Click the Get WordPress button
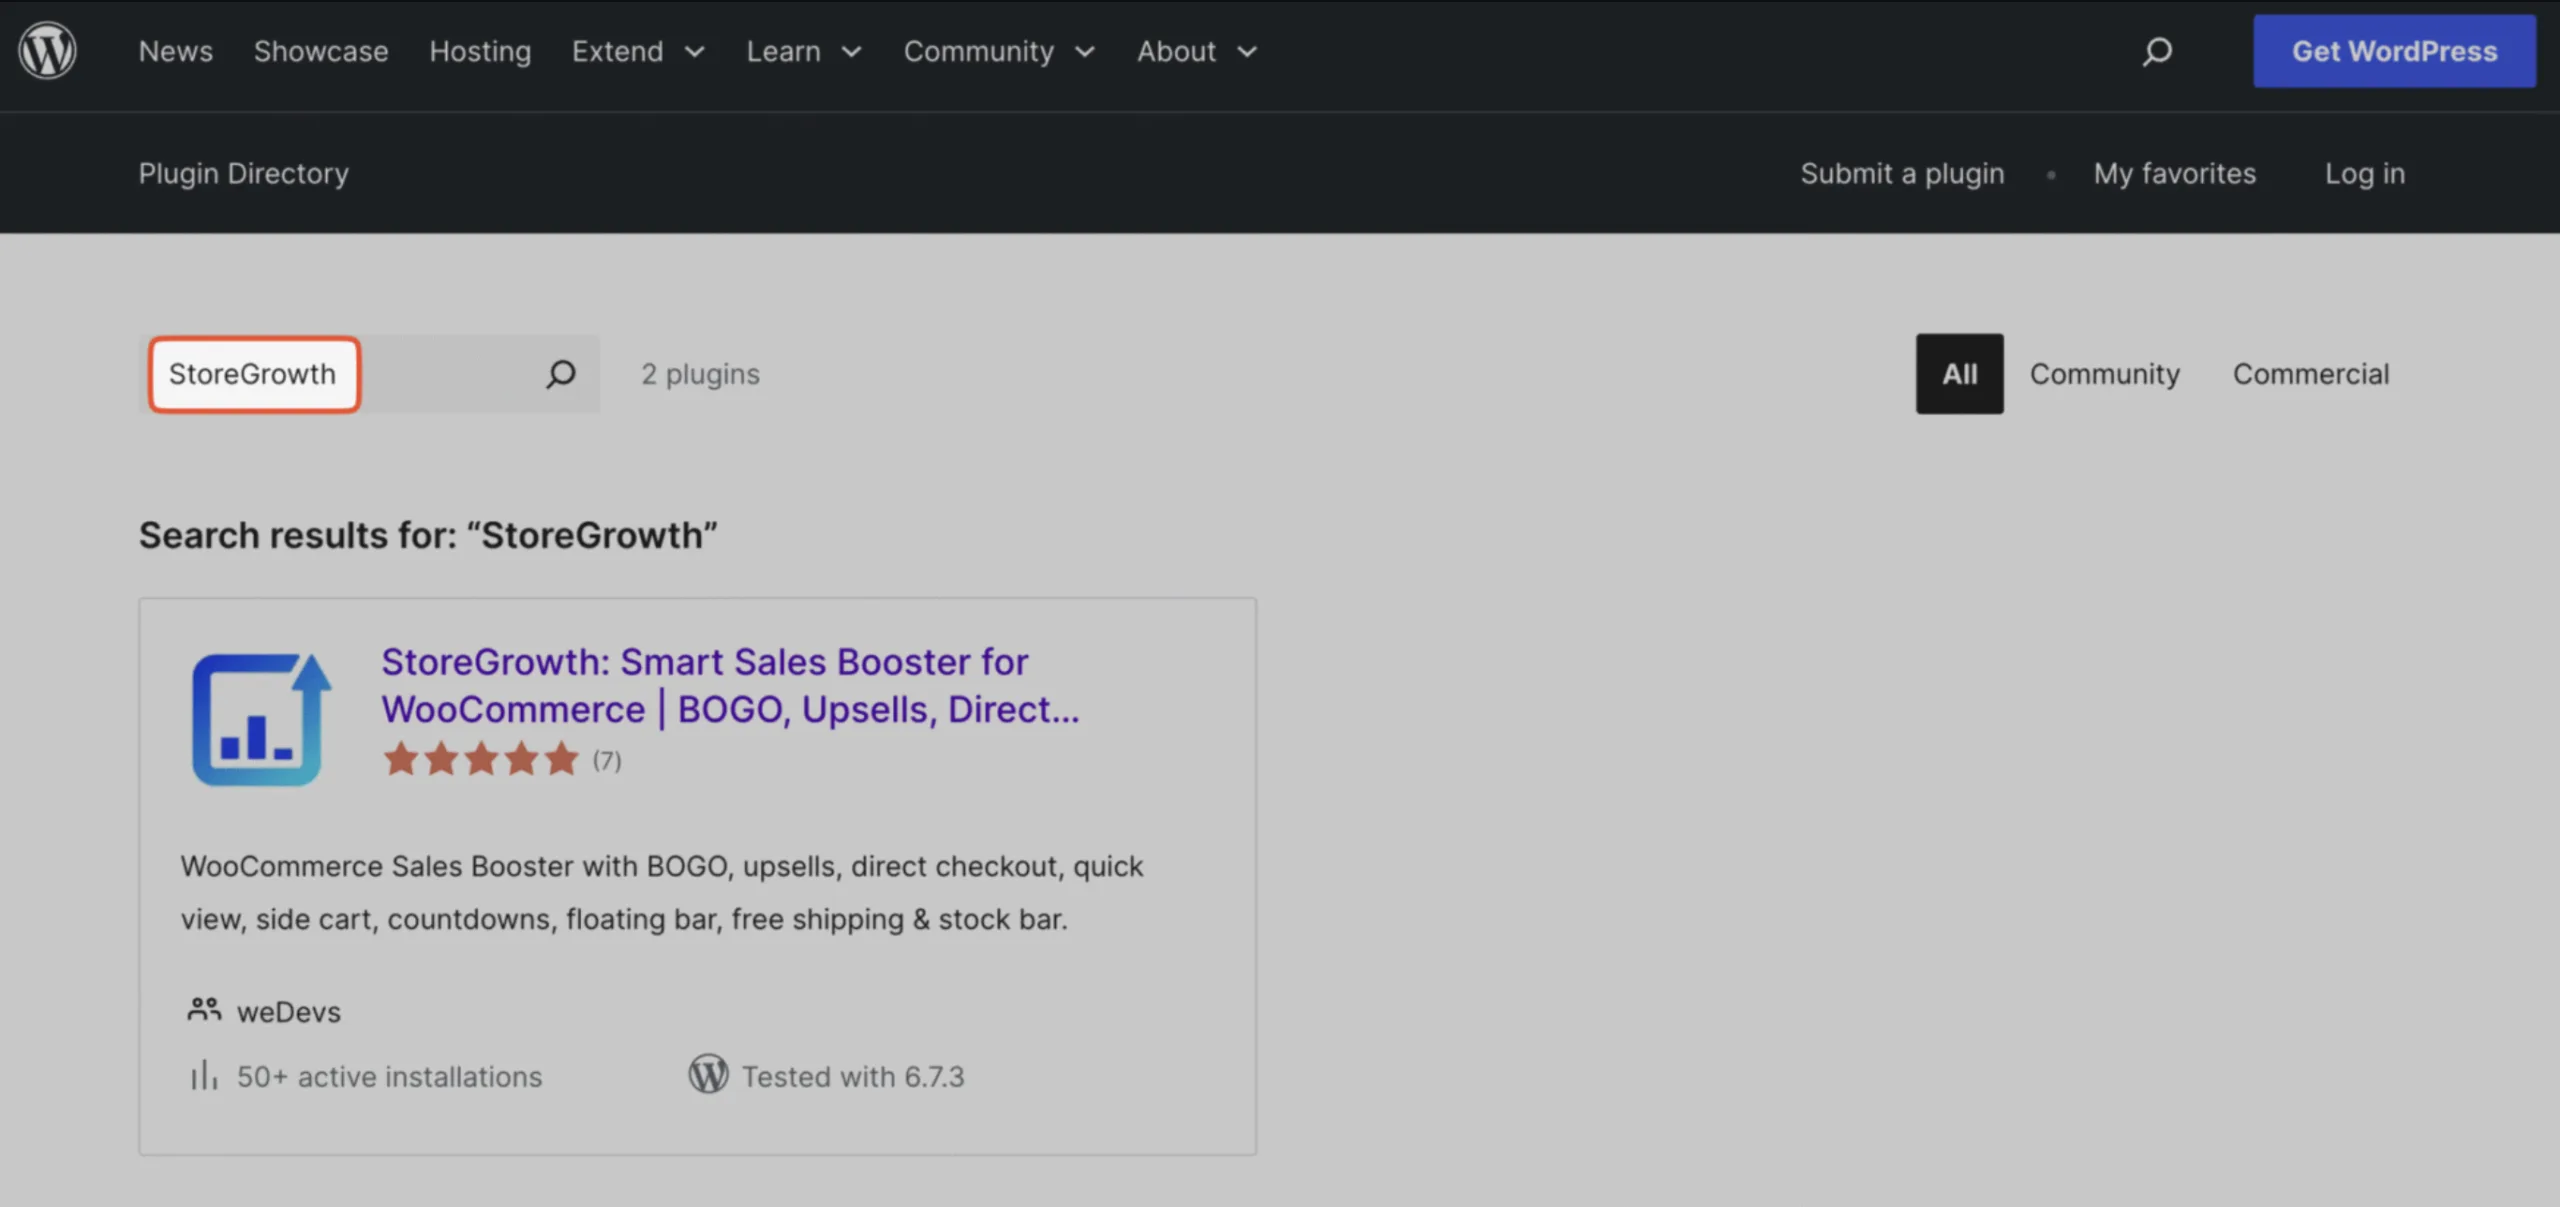Image resolution: width=2560 pixels, height=1207 pixels. tap(2394, 51)
